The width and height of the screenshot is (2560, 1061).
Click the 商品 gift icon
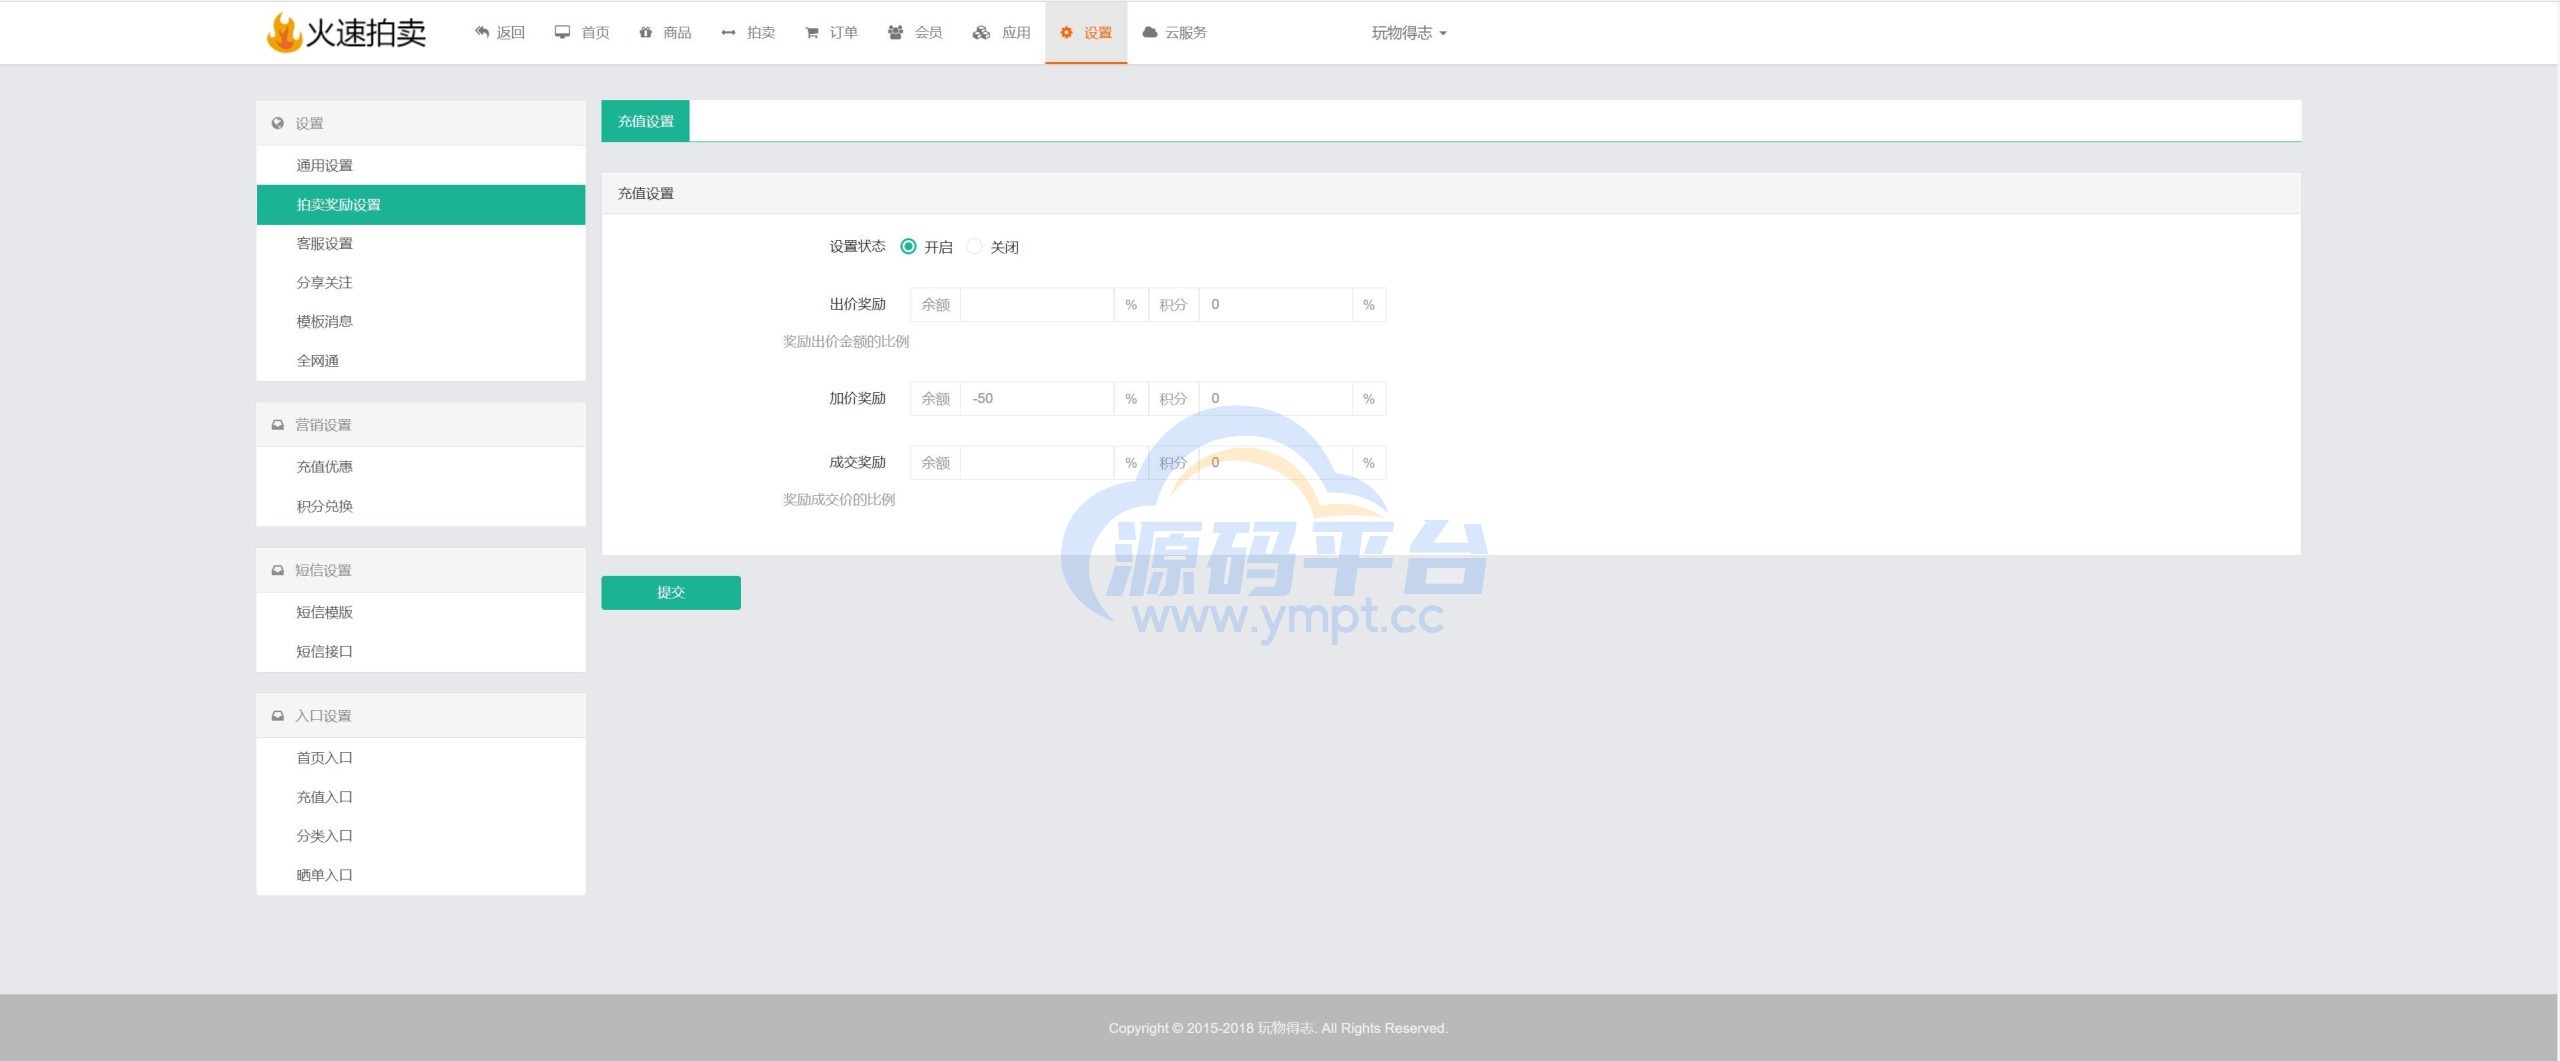pyautogui.click(x=646, y=32)
